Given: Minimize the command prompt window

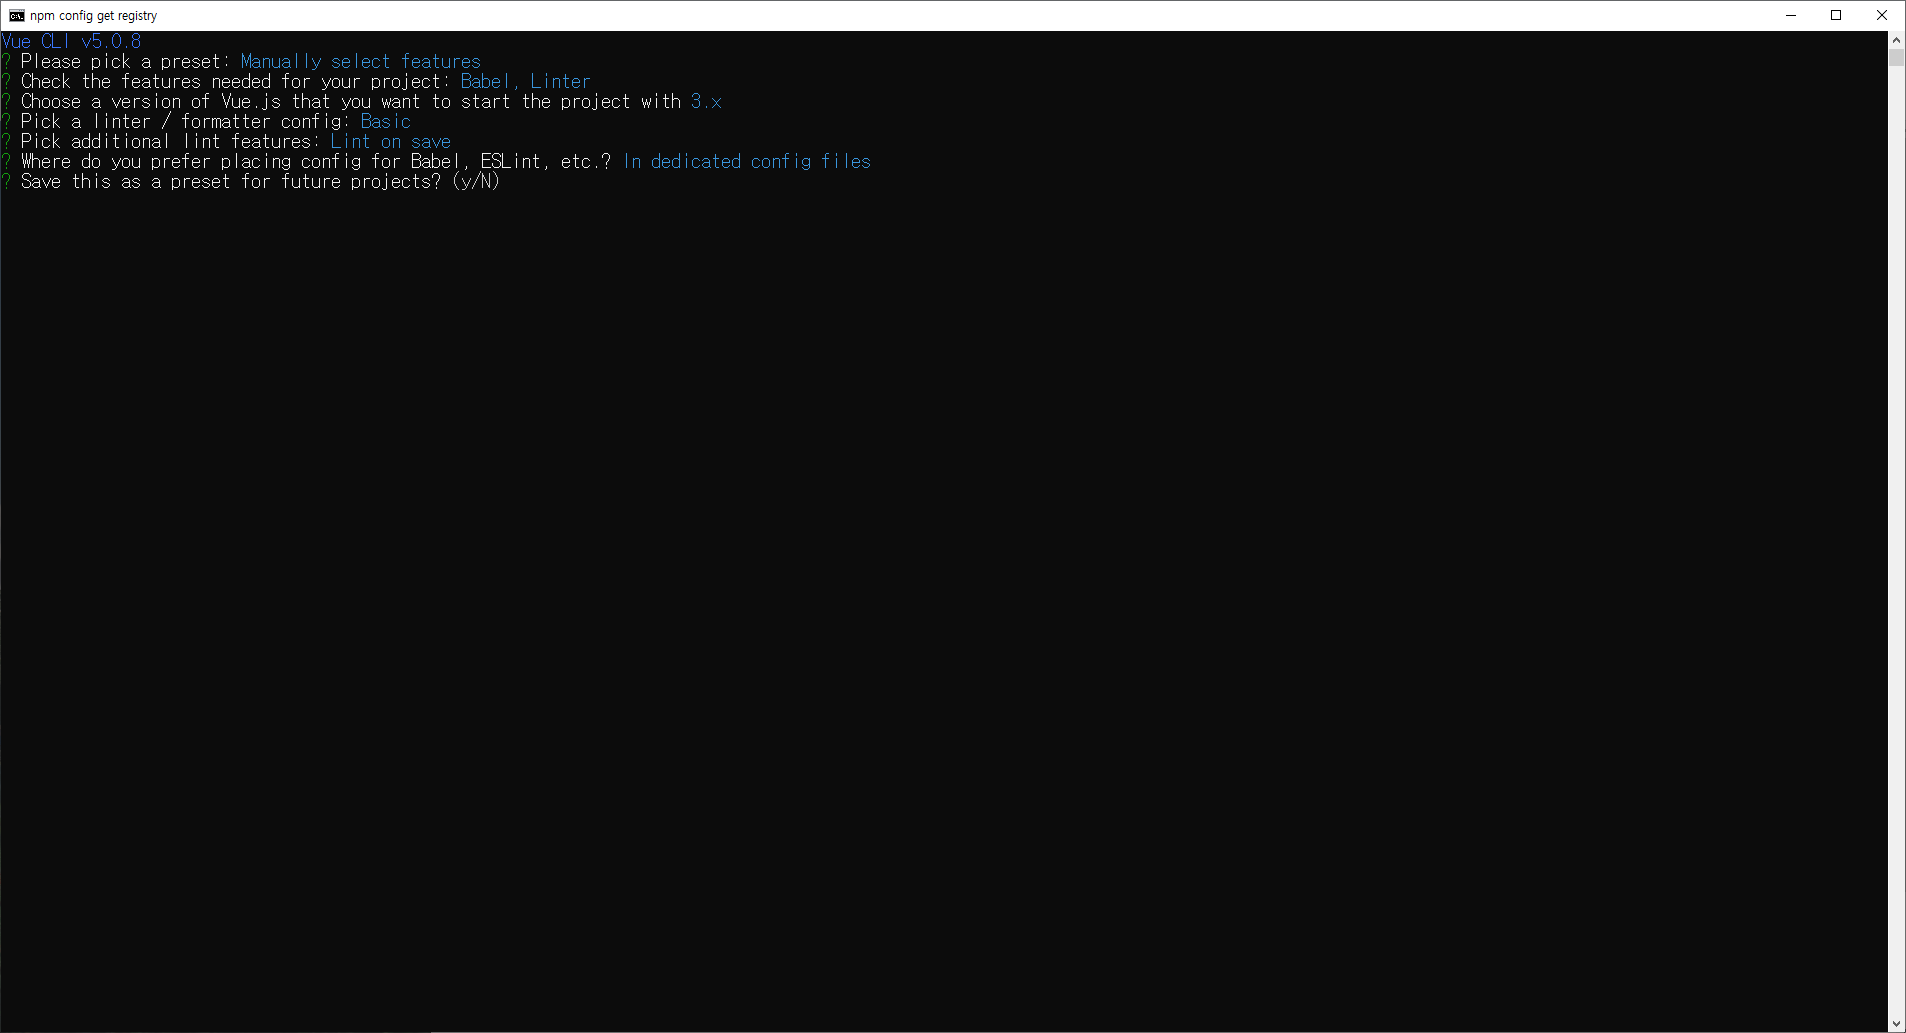Looking at the screenshot, I should tap(1791, 15).
